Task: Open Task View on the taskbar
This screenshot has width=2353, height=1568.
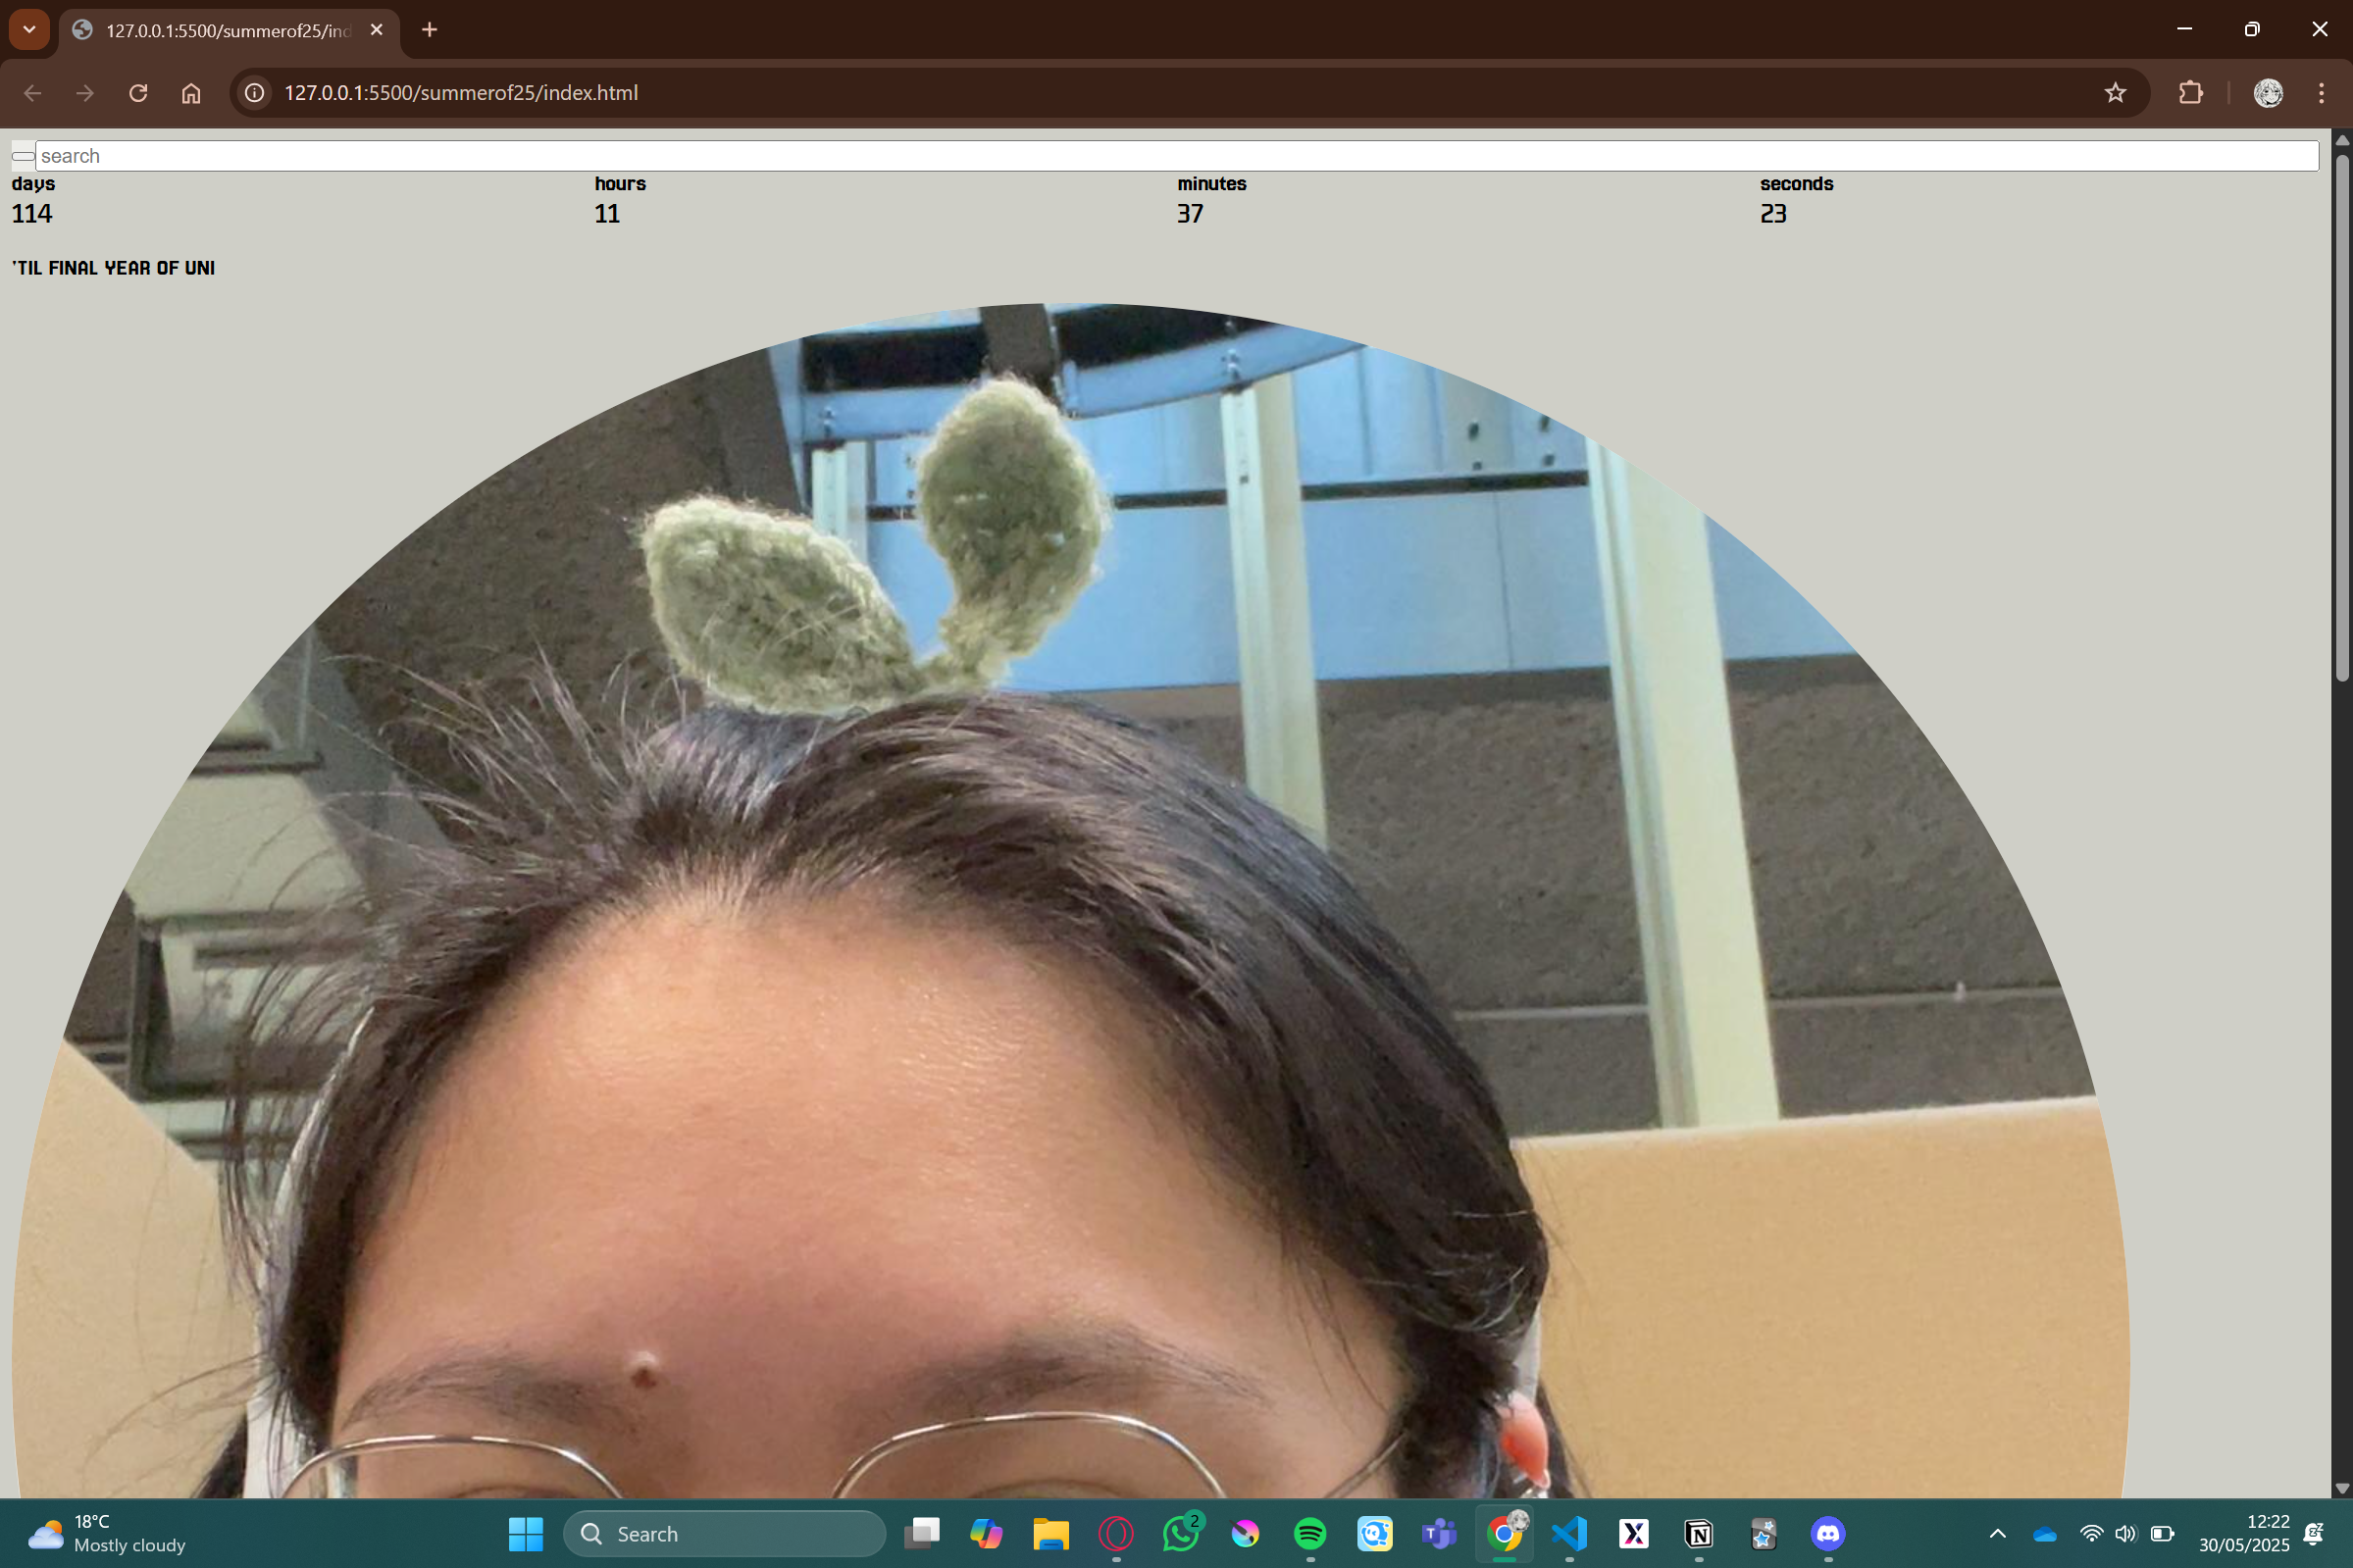Action: click(921, 1533)
